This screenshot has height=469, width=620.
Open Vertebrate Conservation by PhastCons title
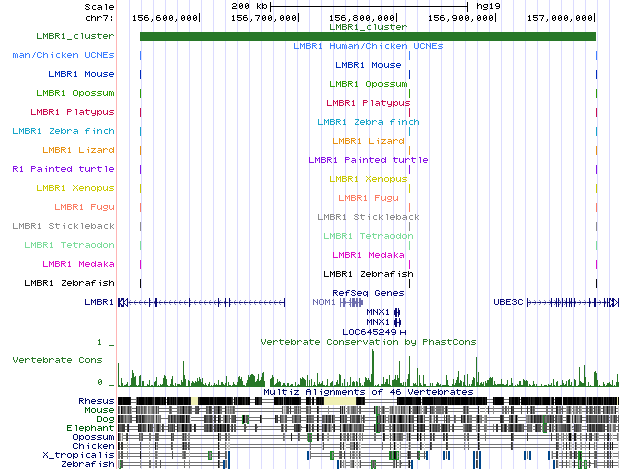pos(368,341)
